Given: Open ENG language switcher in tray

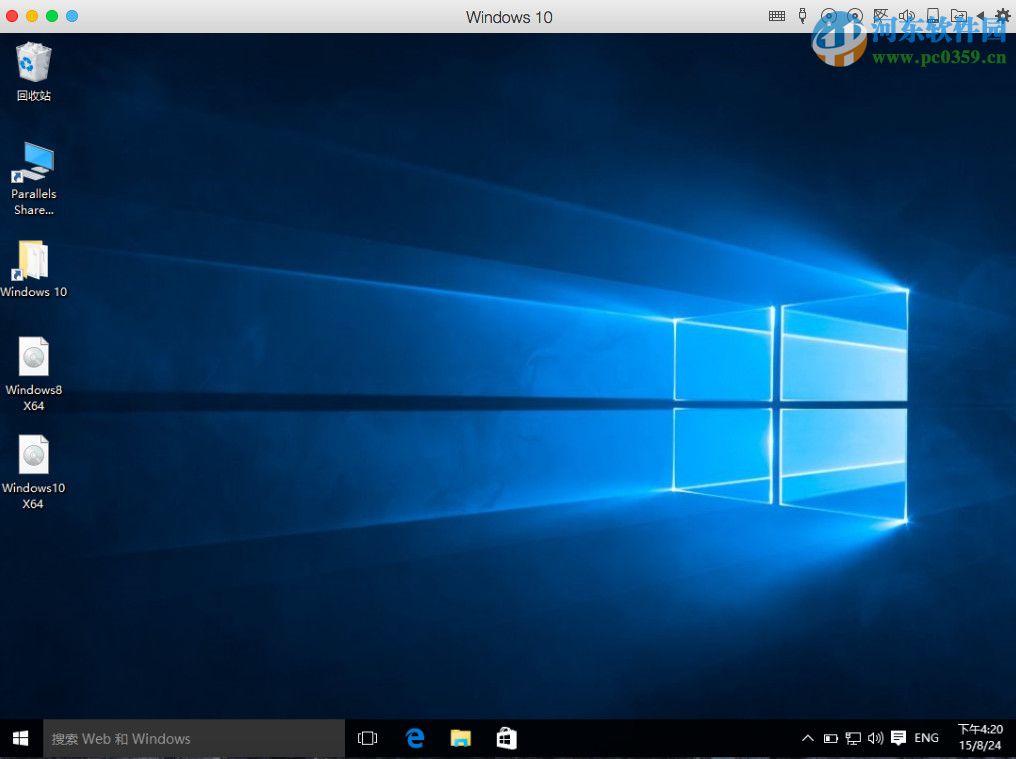Looking at the screenshot, I should [x=926, y=738].
